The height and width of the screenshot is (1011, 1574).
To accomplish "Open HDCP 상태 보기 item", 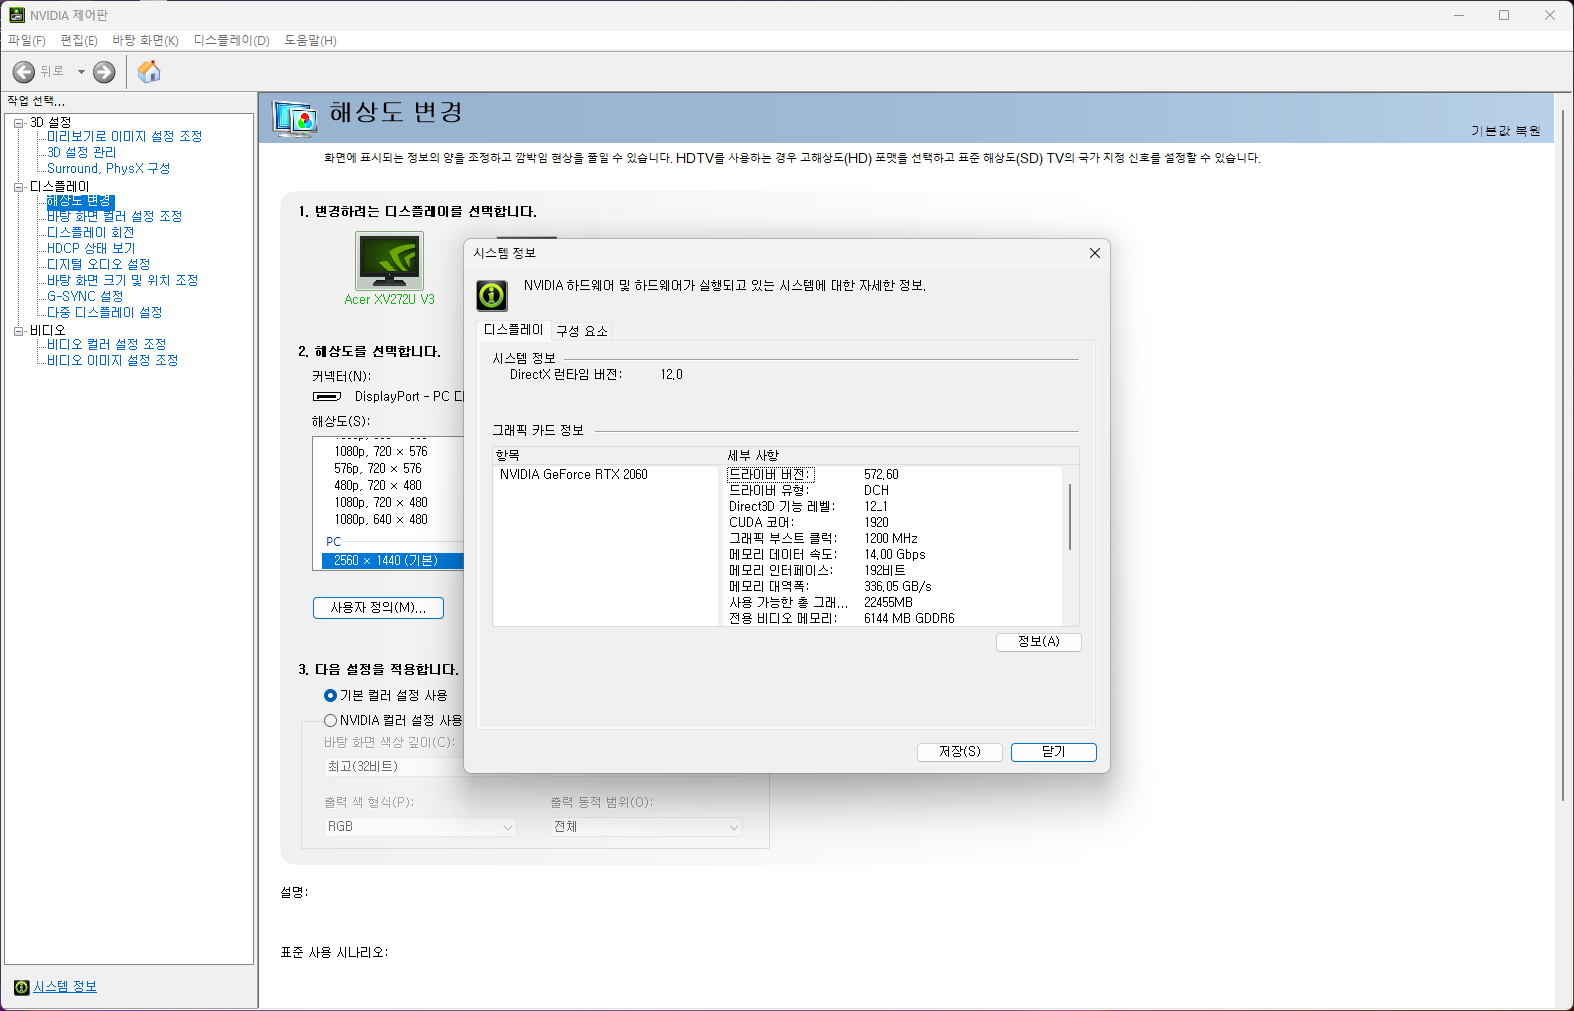I will click(x=91, y=248).
